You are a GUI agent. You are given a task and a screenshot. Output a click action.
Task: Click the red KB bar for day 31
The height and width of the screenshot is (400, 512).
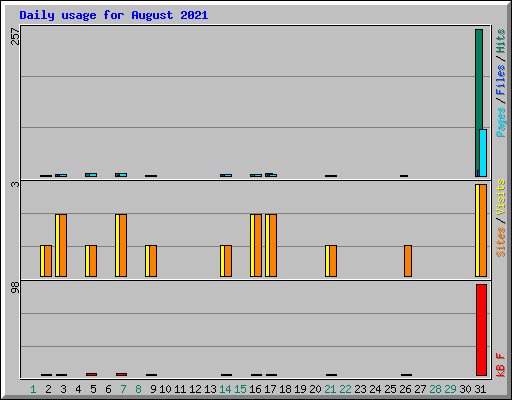[481, 330]
